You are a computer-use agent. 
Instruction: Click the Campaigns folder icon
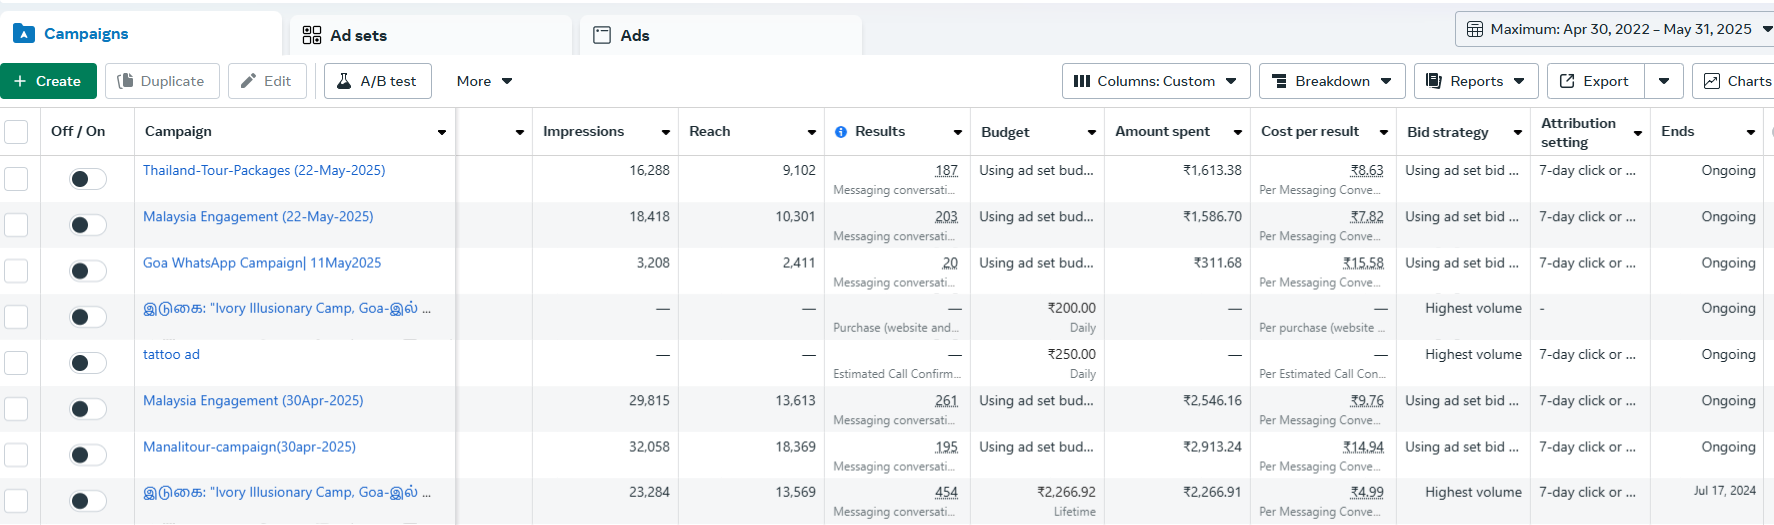click(24, 34)
